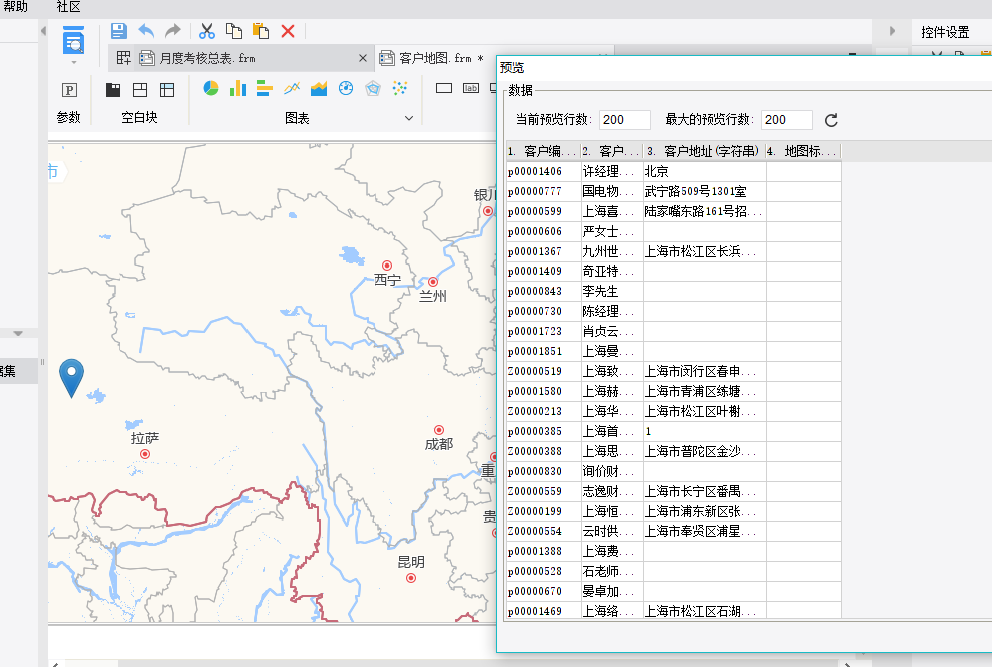The image size is (992, 667).
Task: Insert a gauge dashboard chart
Action: (x=346, y=88)
